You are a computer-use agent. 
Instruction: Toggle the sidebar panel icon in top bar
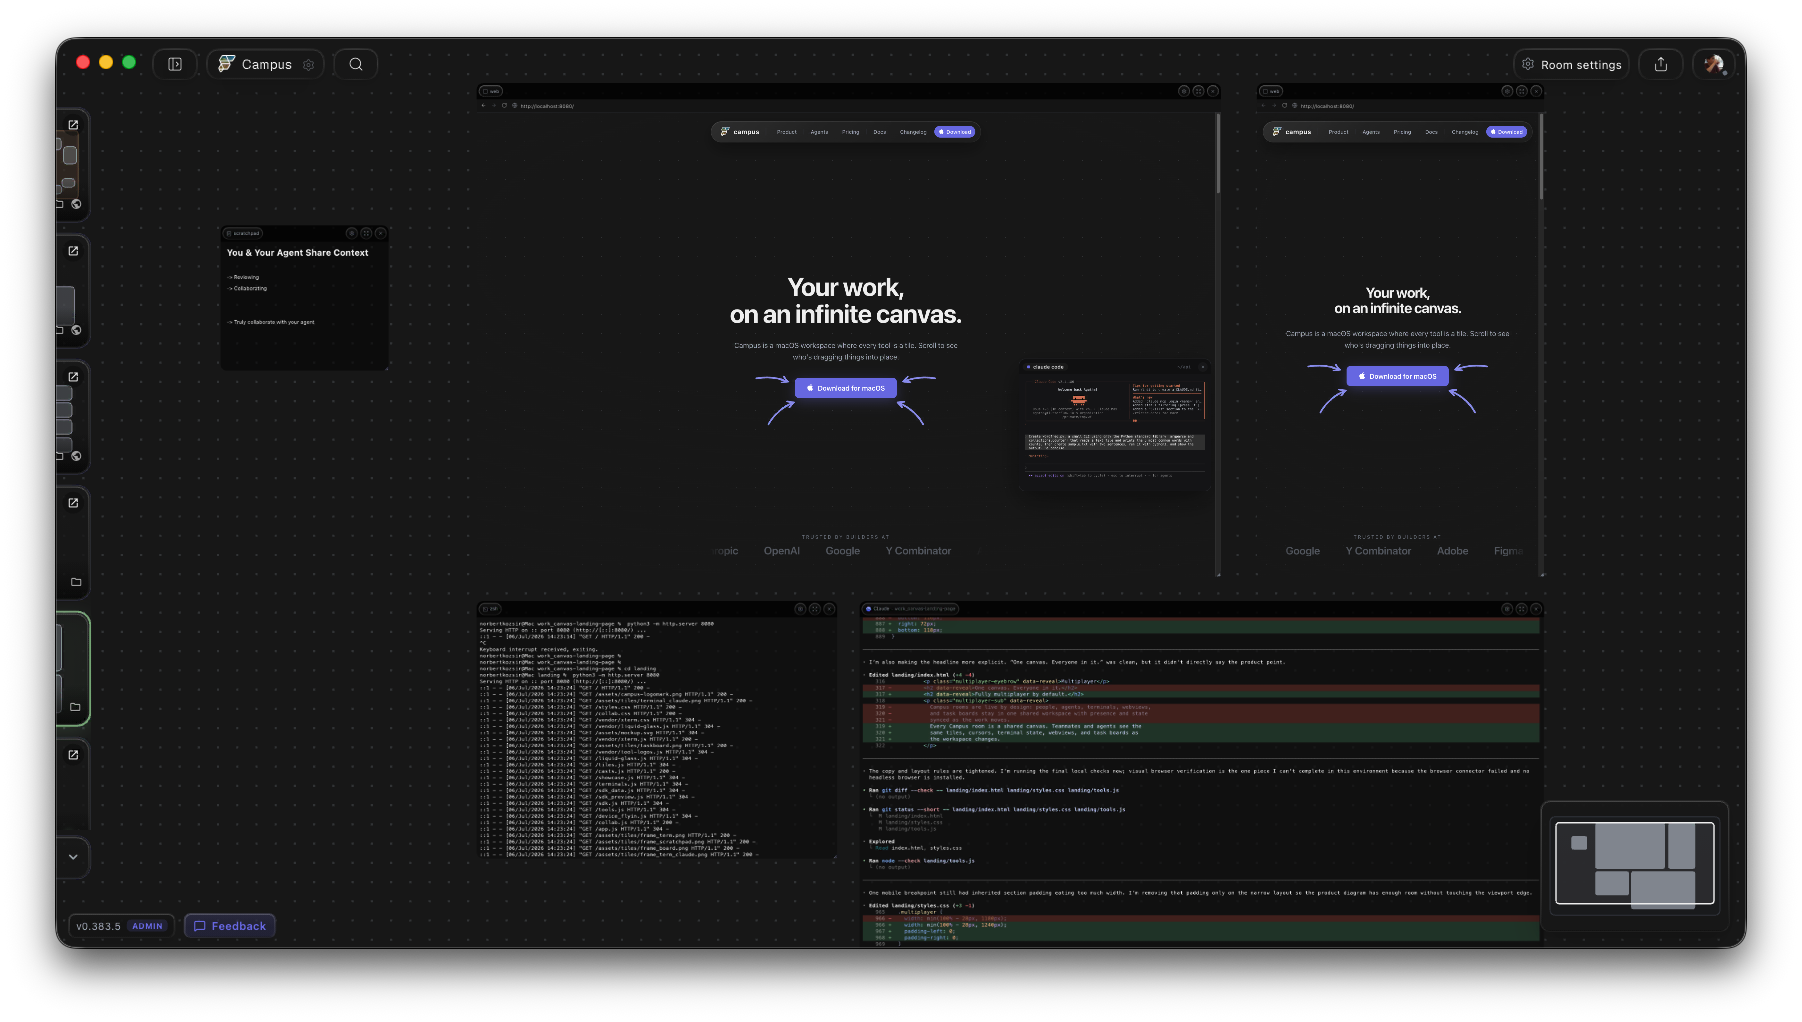(175, 64)
